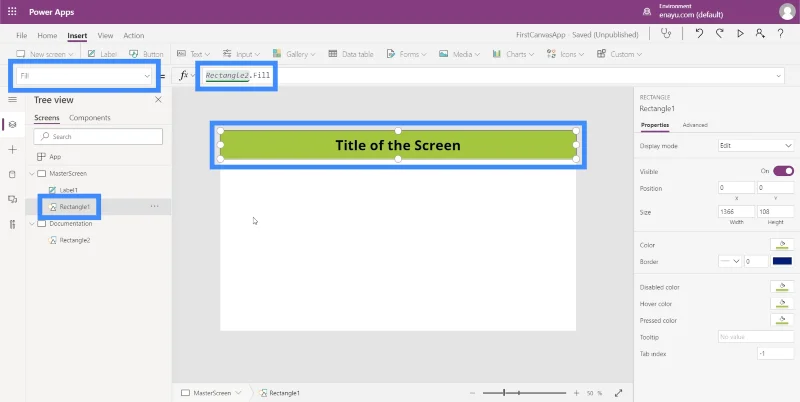Open the Charts dropdown
800x402 pixels.
[x=513, y=54]
